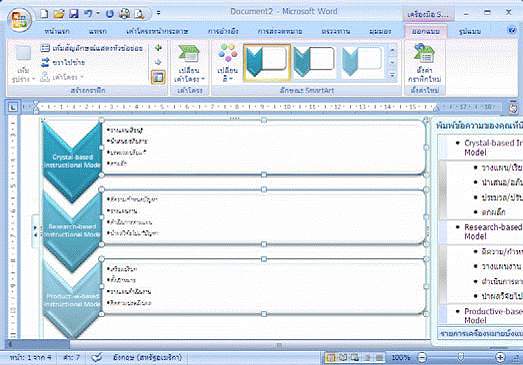Image resolution: width=523 pixels, height=365 pixels.
Task: Choose the third light-blue SmartArt style thumbnail
Action: [x=362, y=63]
